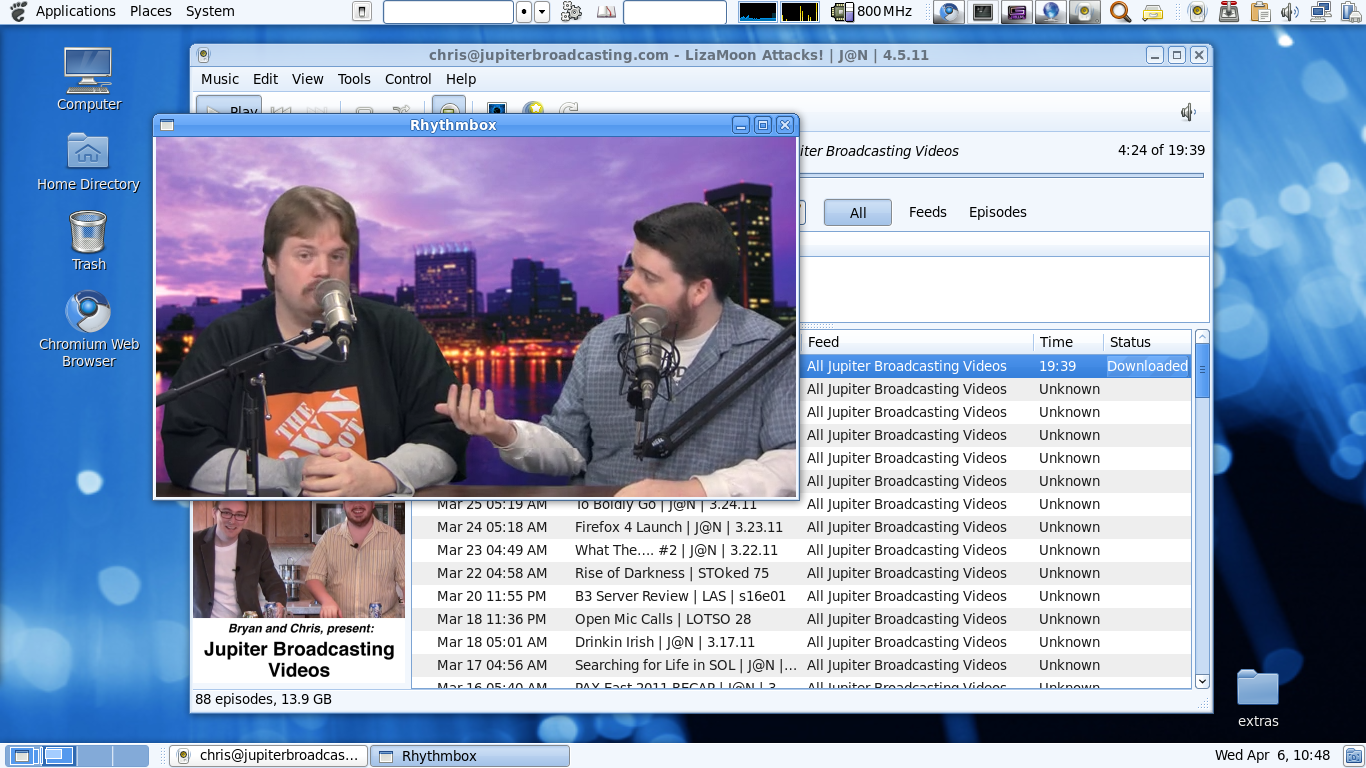Select the Feeds filter button
This screenshot has height=768, width=1366.
click(x=928, y=212)
